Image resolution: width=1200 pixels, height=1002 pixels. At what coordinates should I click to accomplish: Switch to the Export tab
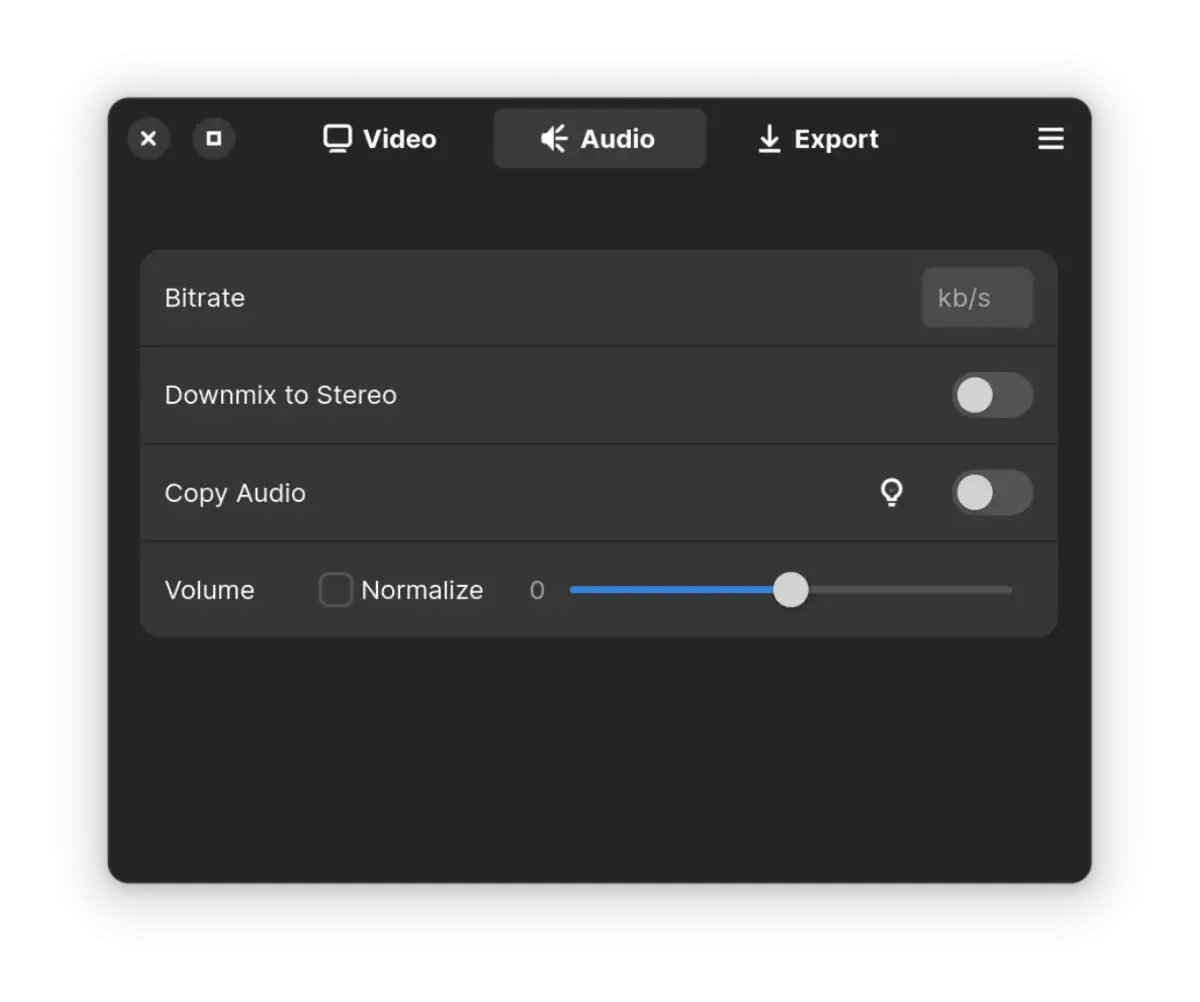point(818,138)
